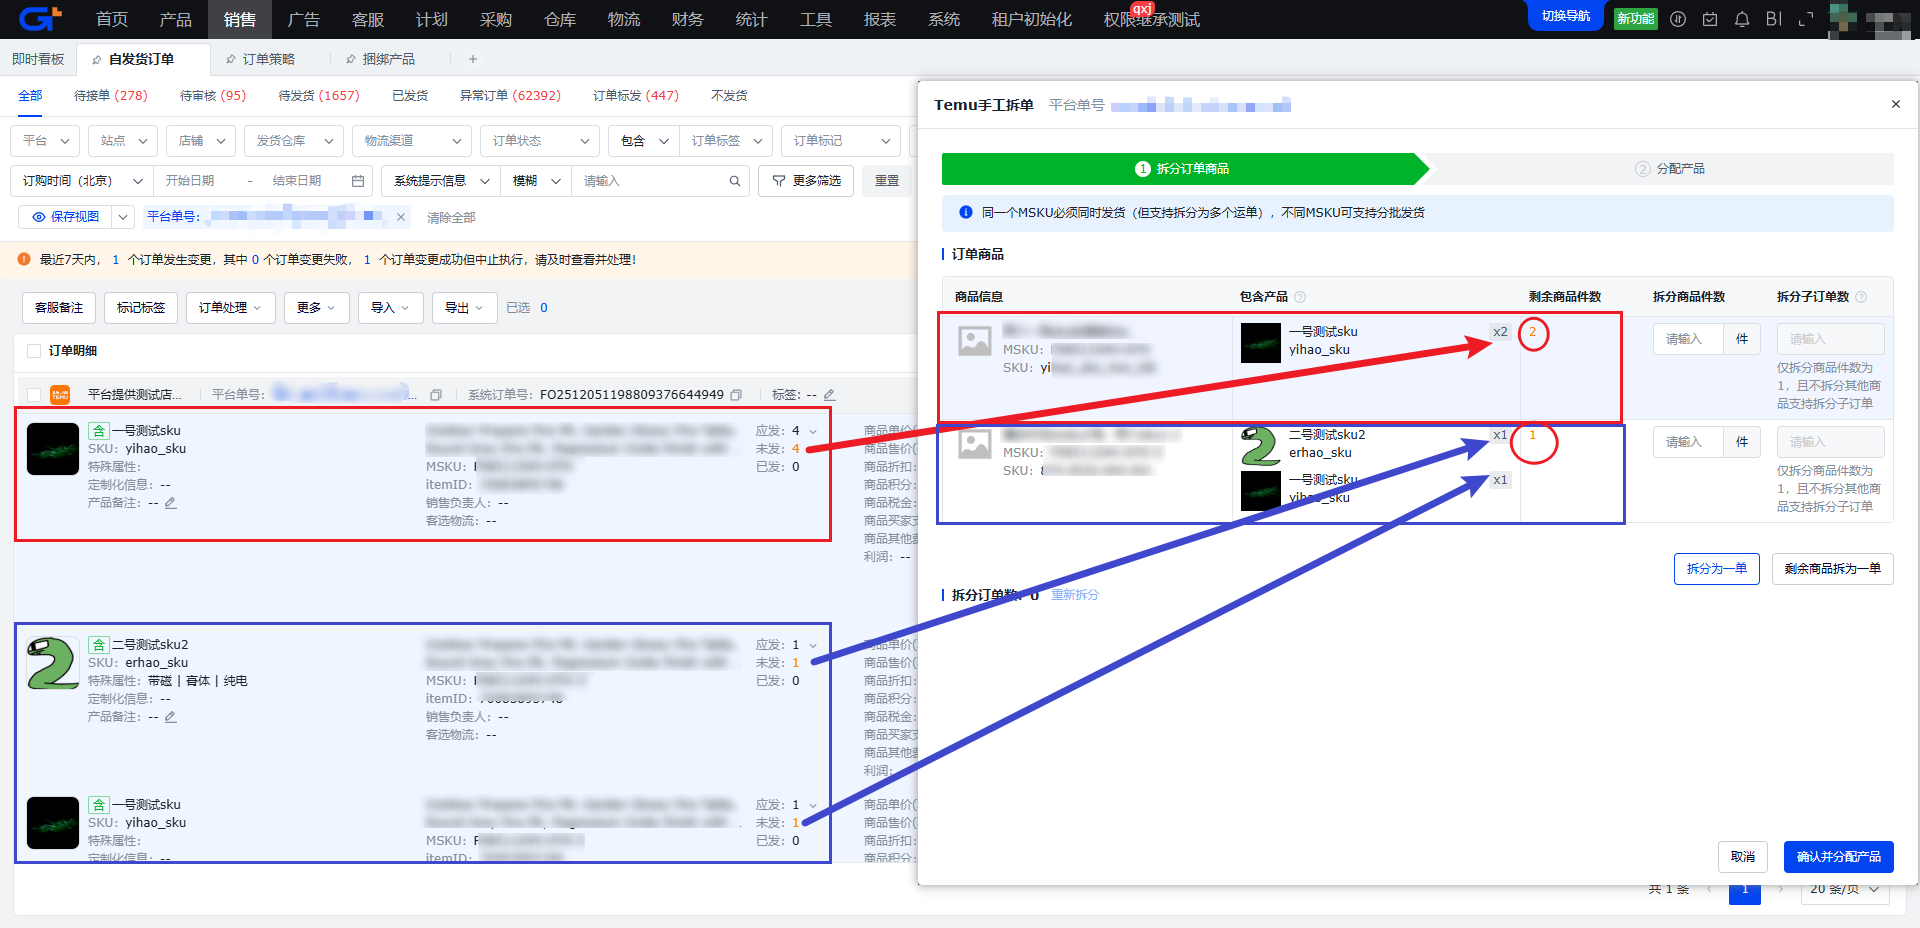Image resolution: width=1920 pixels, height=928 pixels.
Task: Cancel the split order dialog
Action: (x=1743, y=857)
